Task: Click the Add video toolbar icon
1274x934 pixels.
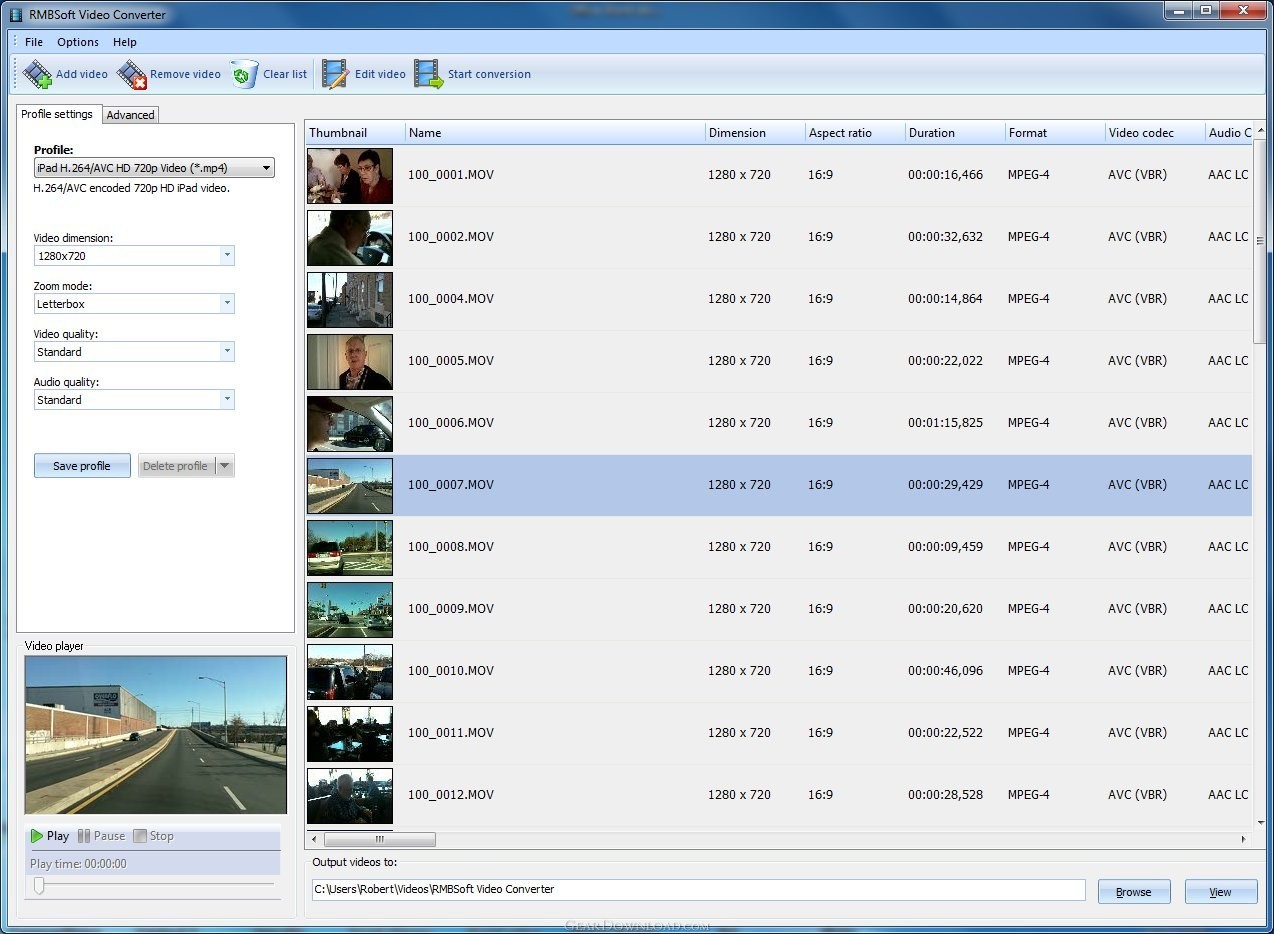Action: click(38, 74)
